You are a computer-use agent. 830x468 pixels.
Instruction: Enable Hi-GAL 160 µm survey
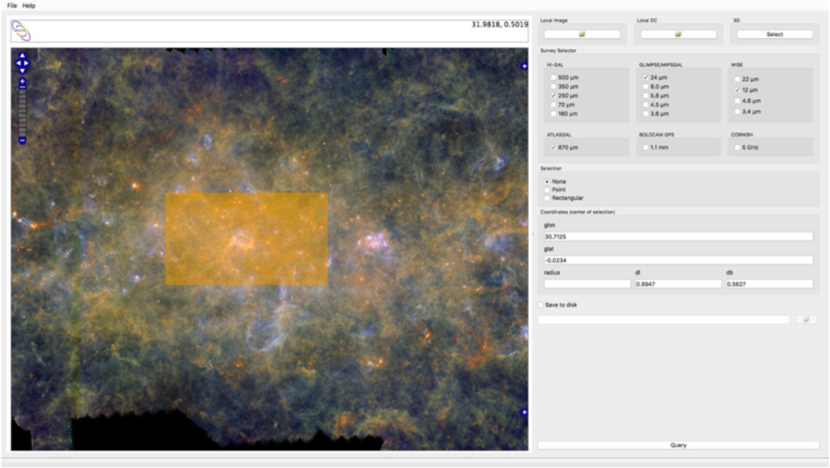[554, 113]
